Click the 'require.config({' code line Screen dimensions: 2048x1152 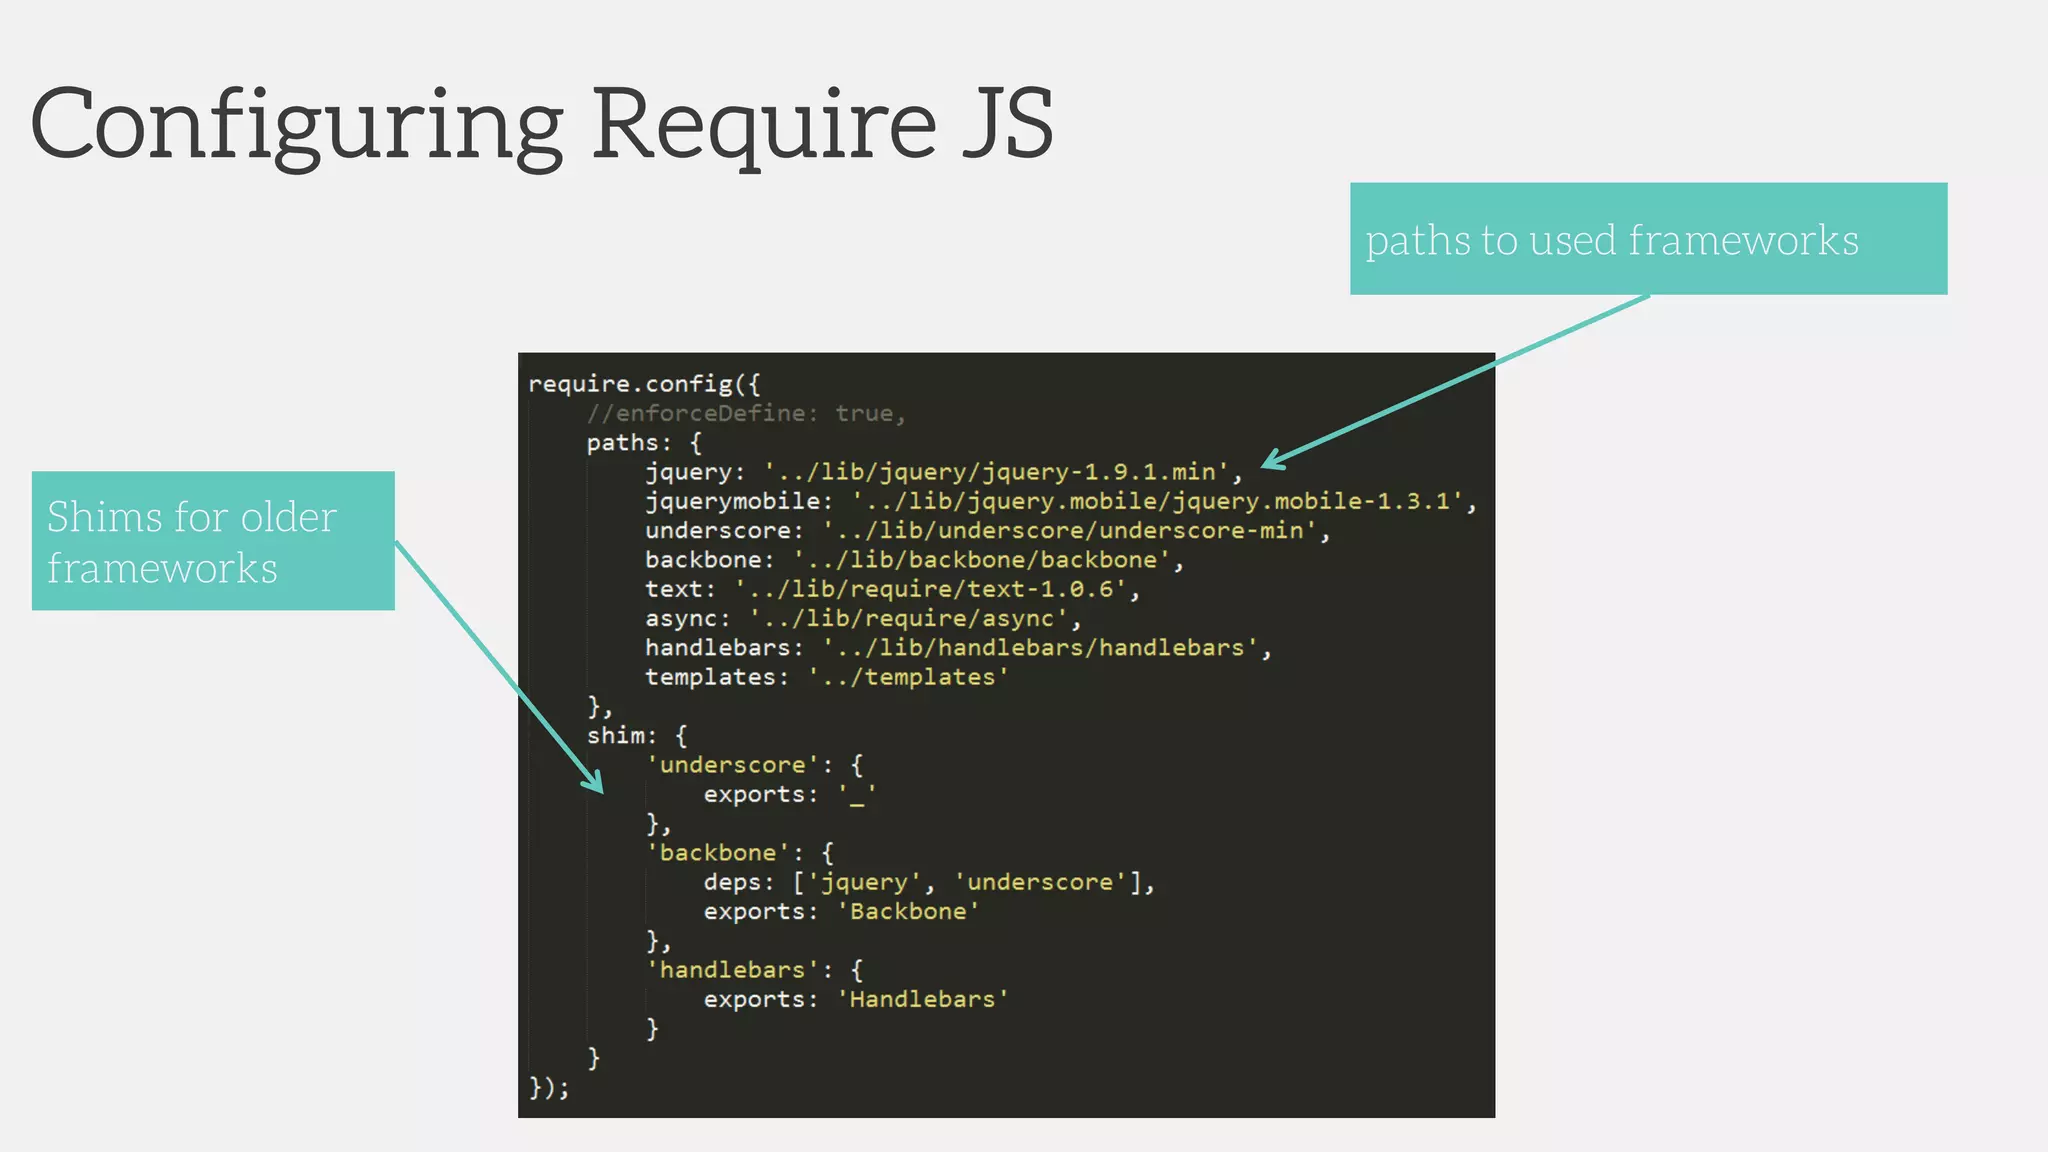coord(644,384)
